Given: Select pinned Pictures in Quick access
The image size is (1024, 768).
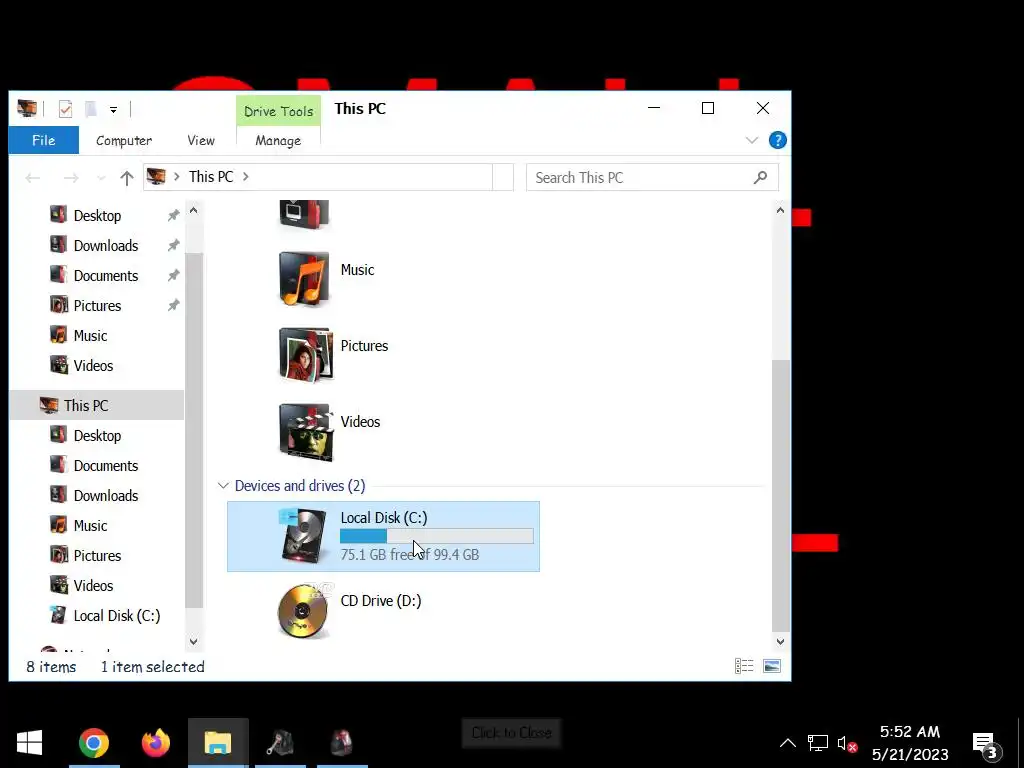Looking at the screenshot, I should point(97,306).
